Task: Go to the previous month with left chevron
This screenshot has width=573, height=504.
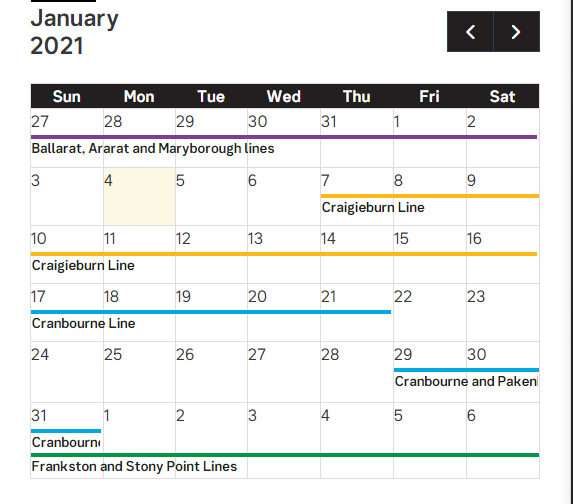Action: pos(470,32)
